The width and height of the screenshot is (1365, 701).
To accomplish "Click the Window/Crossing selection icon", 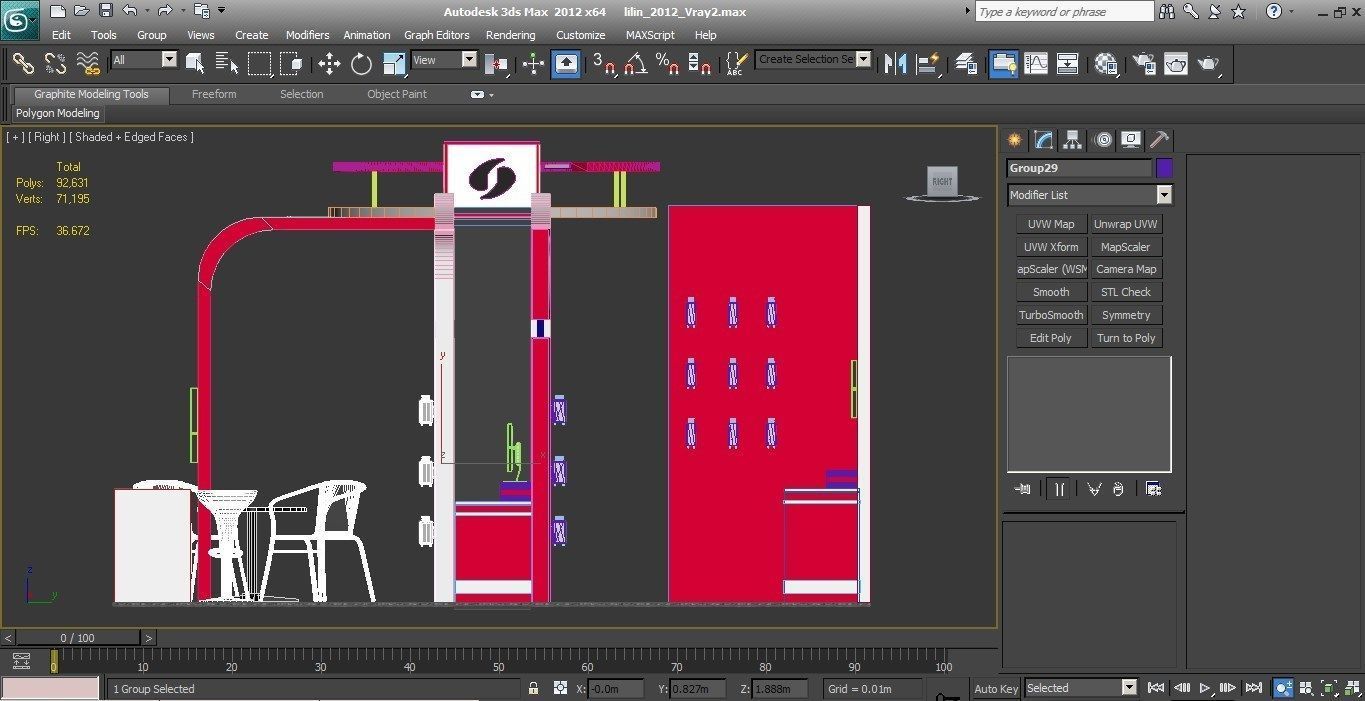I will click(292, 64).
